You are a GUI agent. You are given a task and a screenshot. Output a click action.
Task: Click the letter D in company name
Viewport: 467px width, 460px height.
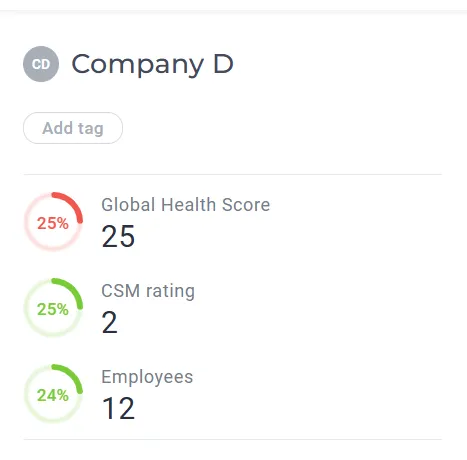[223, 64]
